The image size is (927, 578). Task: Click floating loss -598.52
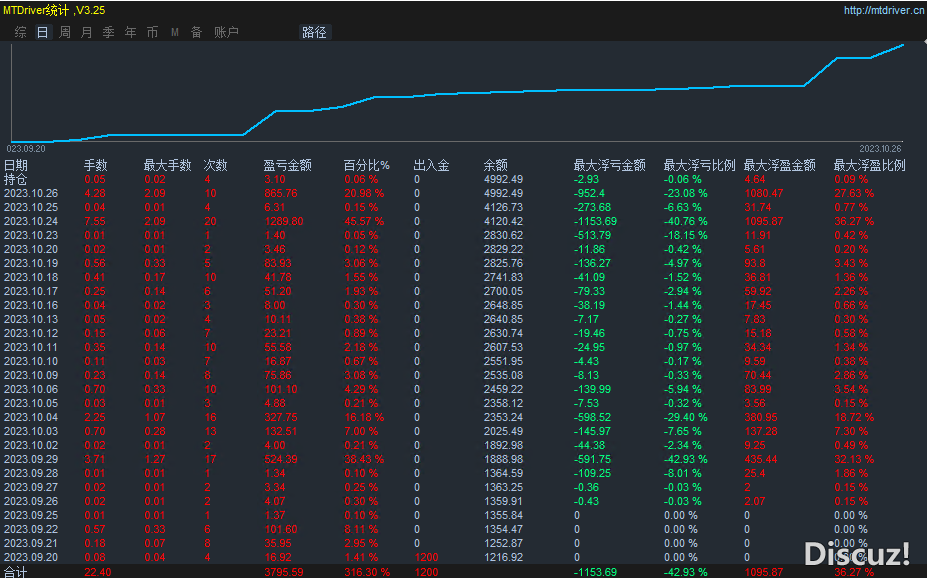592,417
